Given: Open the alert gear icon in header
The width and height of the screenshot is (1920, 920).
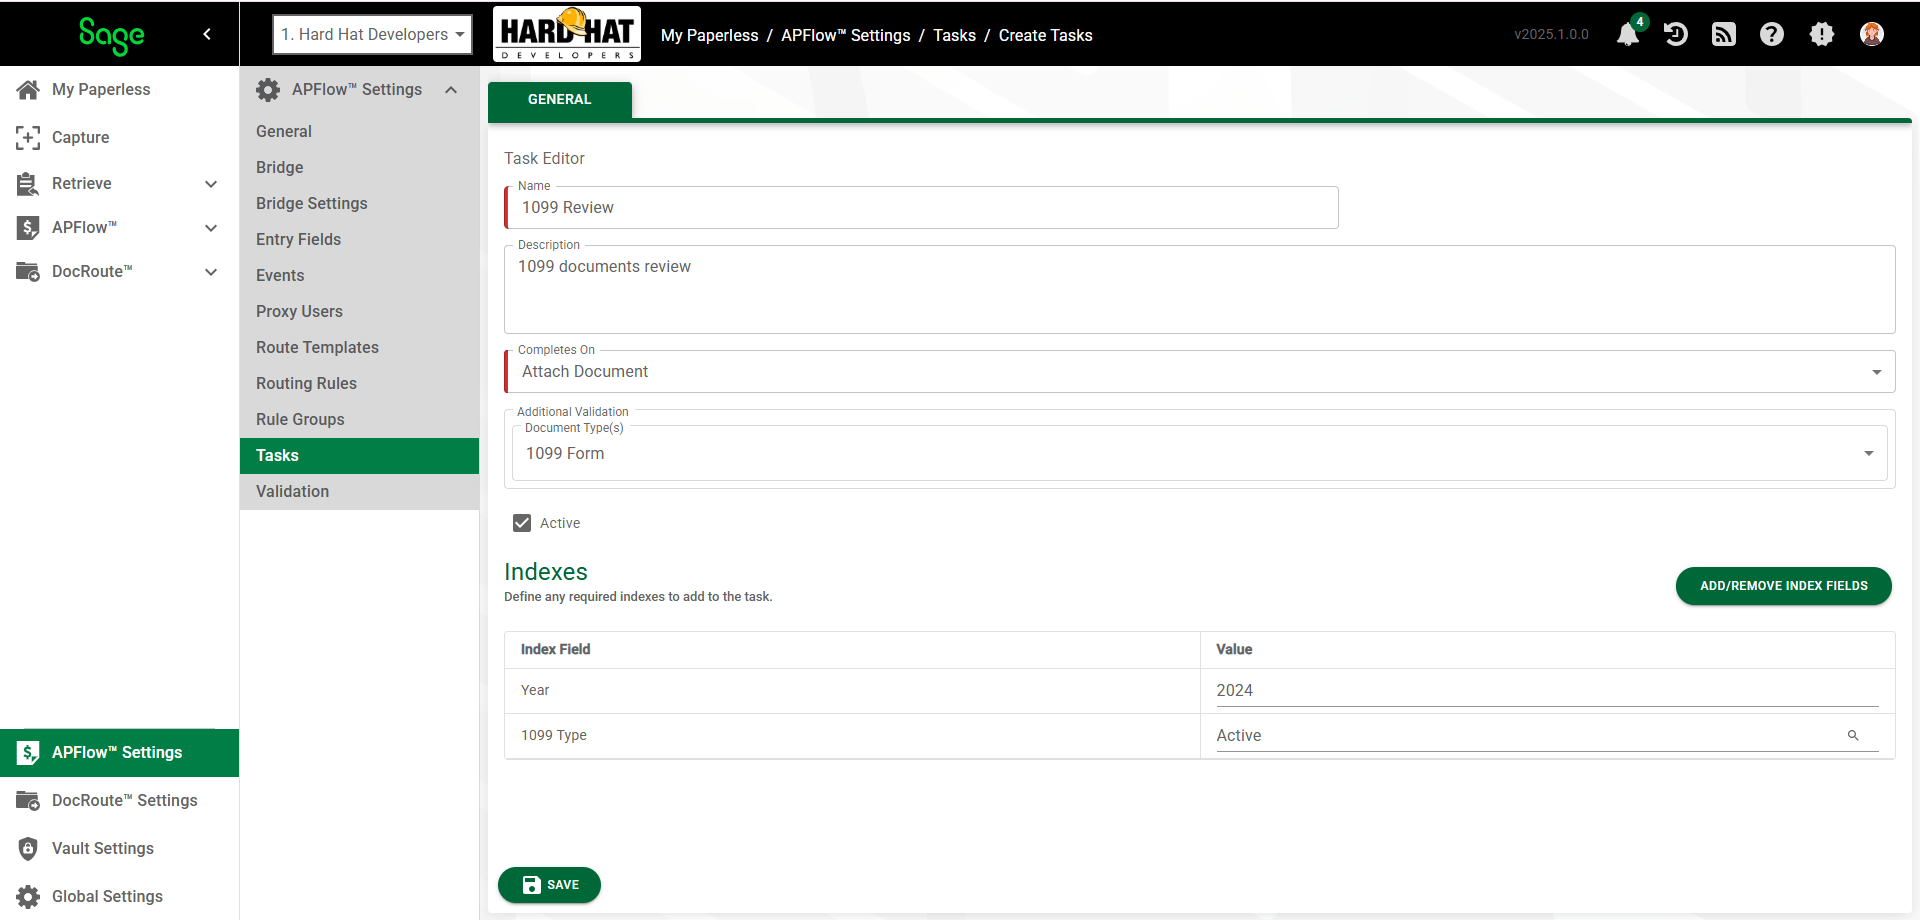Looking at the screenshot, I should click(1822, 35).
